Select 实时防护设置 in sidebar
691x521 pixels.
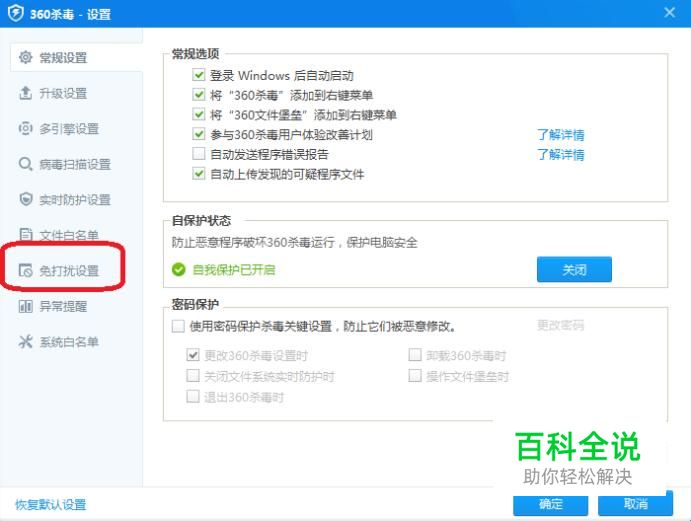tap(76, 199)
